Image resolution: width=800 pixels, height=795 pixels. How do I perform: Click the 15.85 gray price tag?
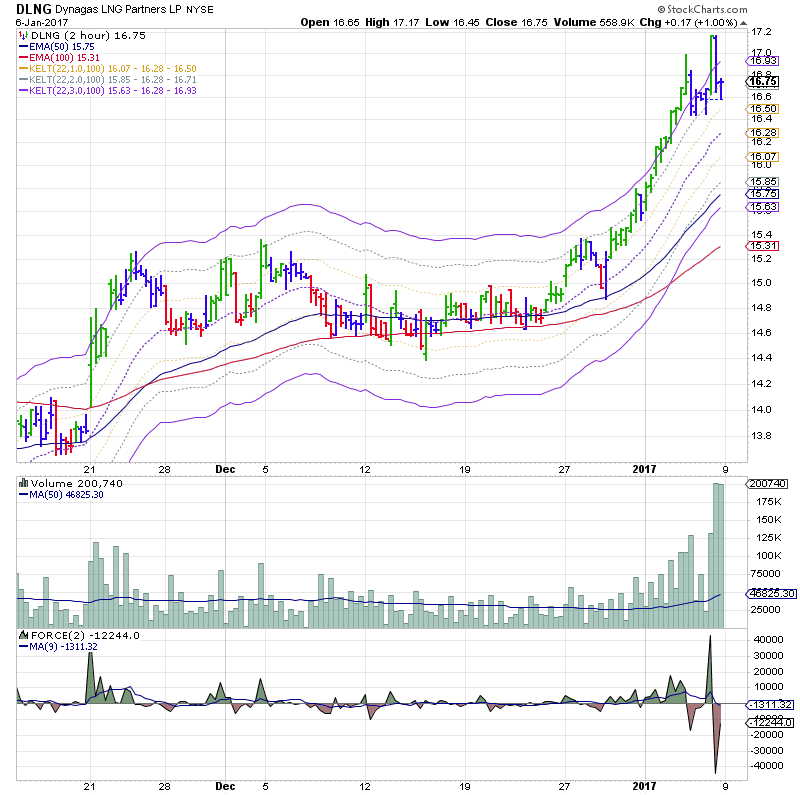[763, 182]
